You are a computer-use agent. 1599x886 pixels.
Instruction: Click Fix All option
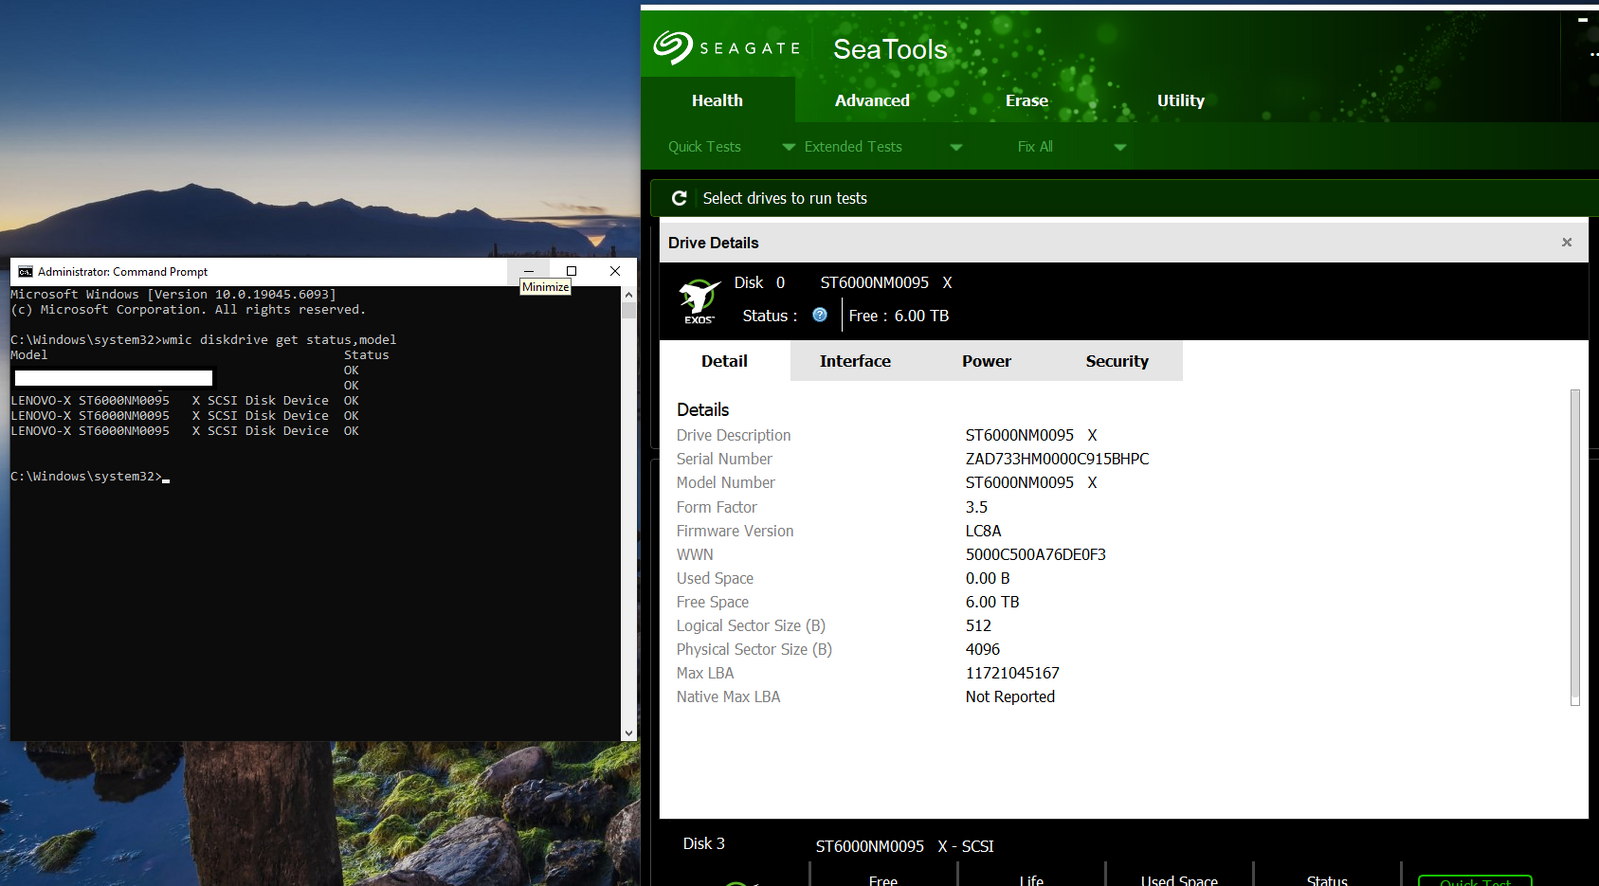click(x=1035, y=146)
